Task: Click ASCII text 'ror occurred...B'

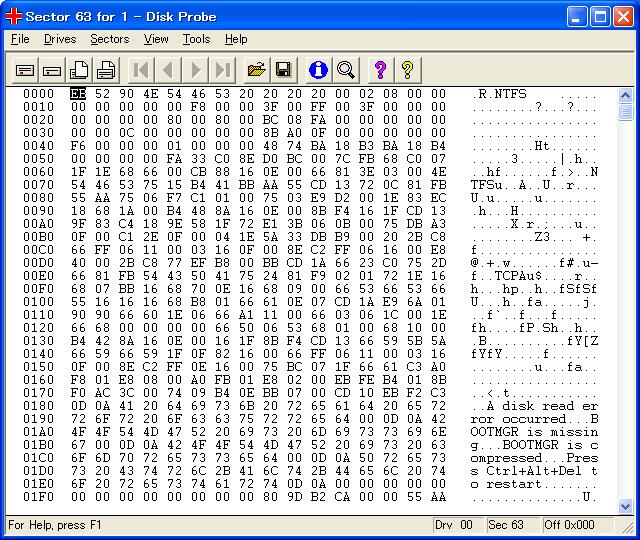Action: [x=534, y=419]
